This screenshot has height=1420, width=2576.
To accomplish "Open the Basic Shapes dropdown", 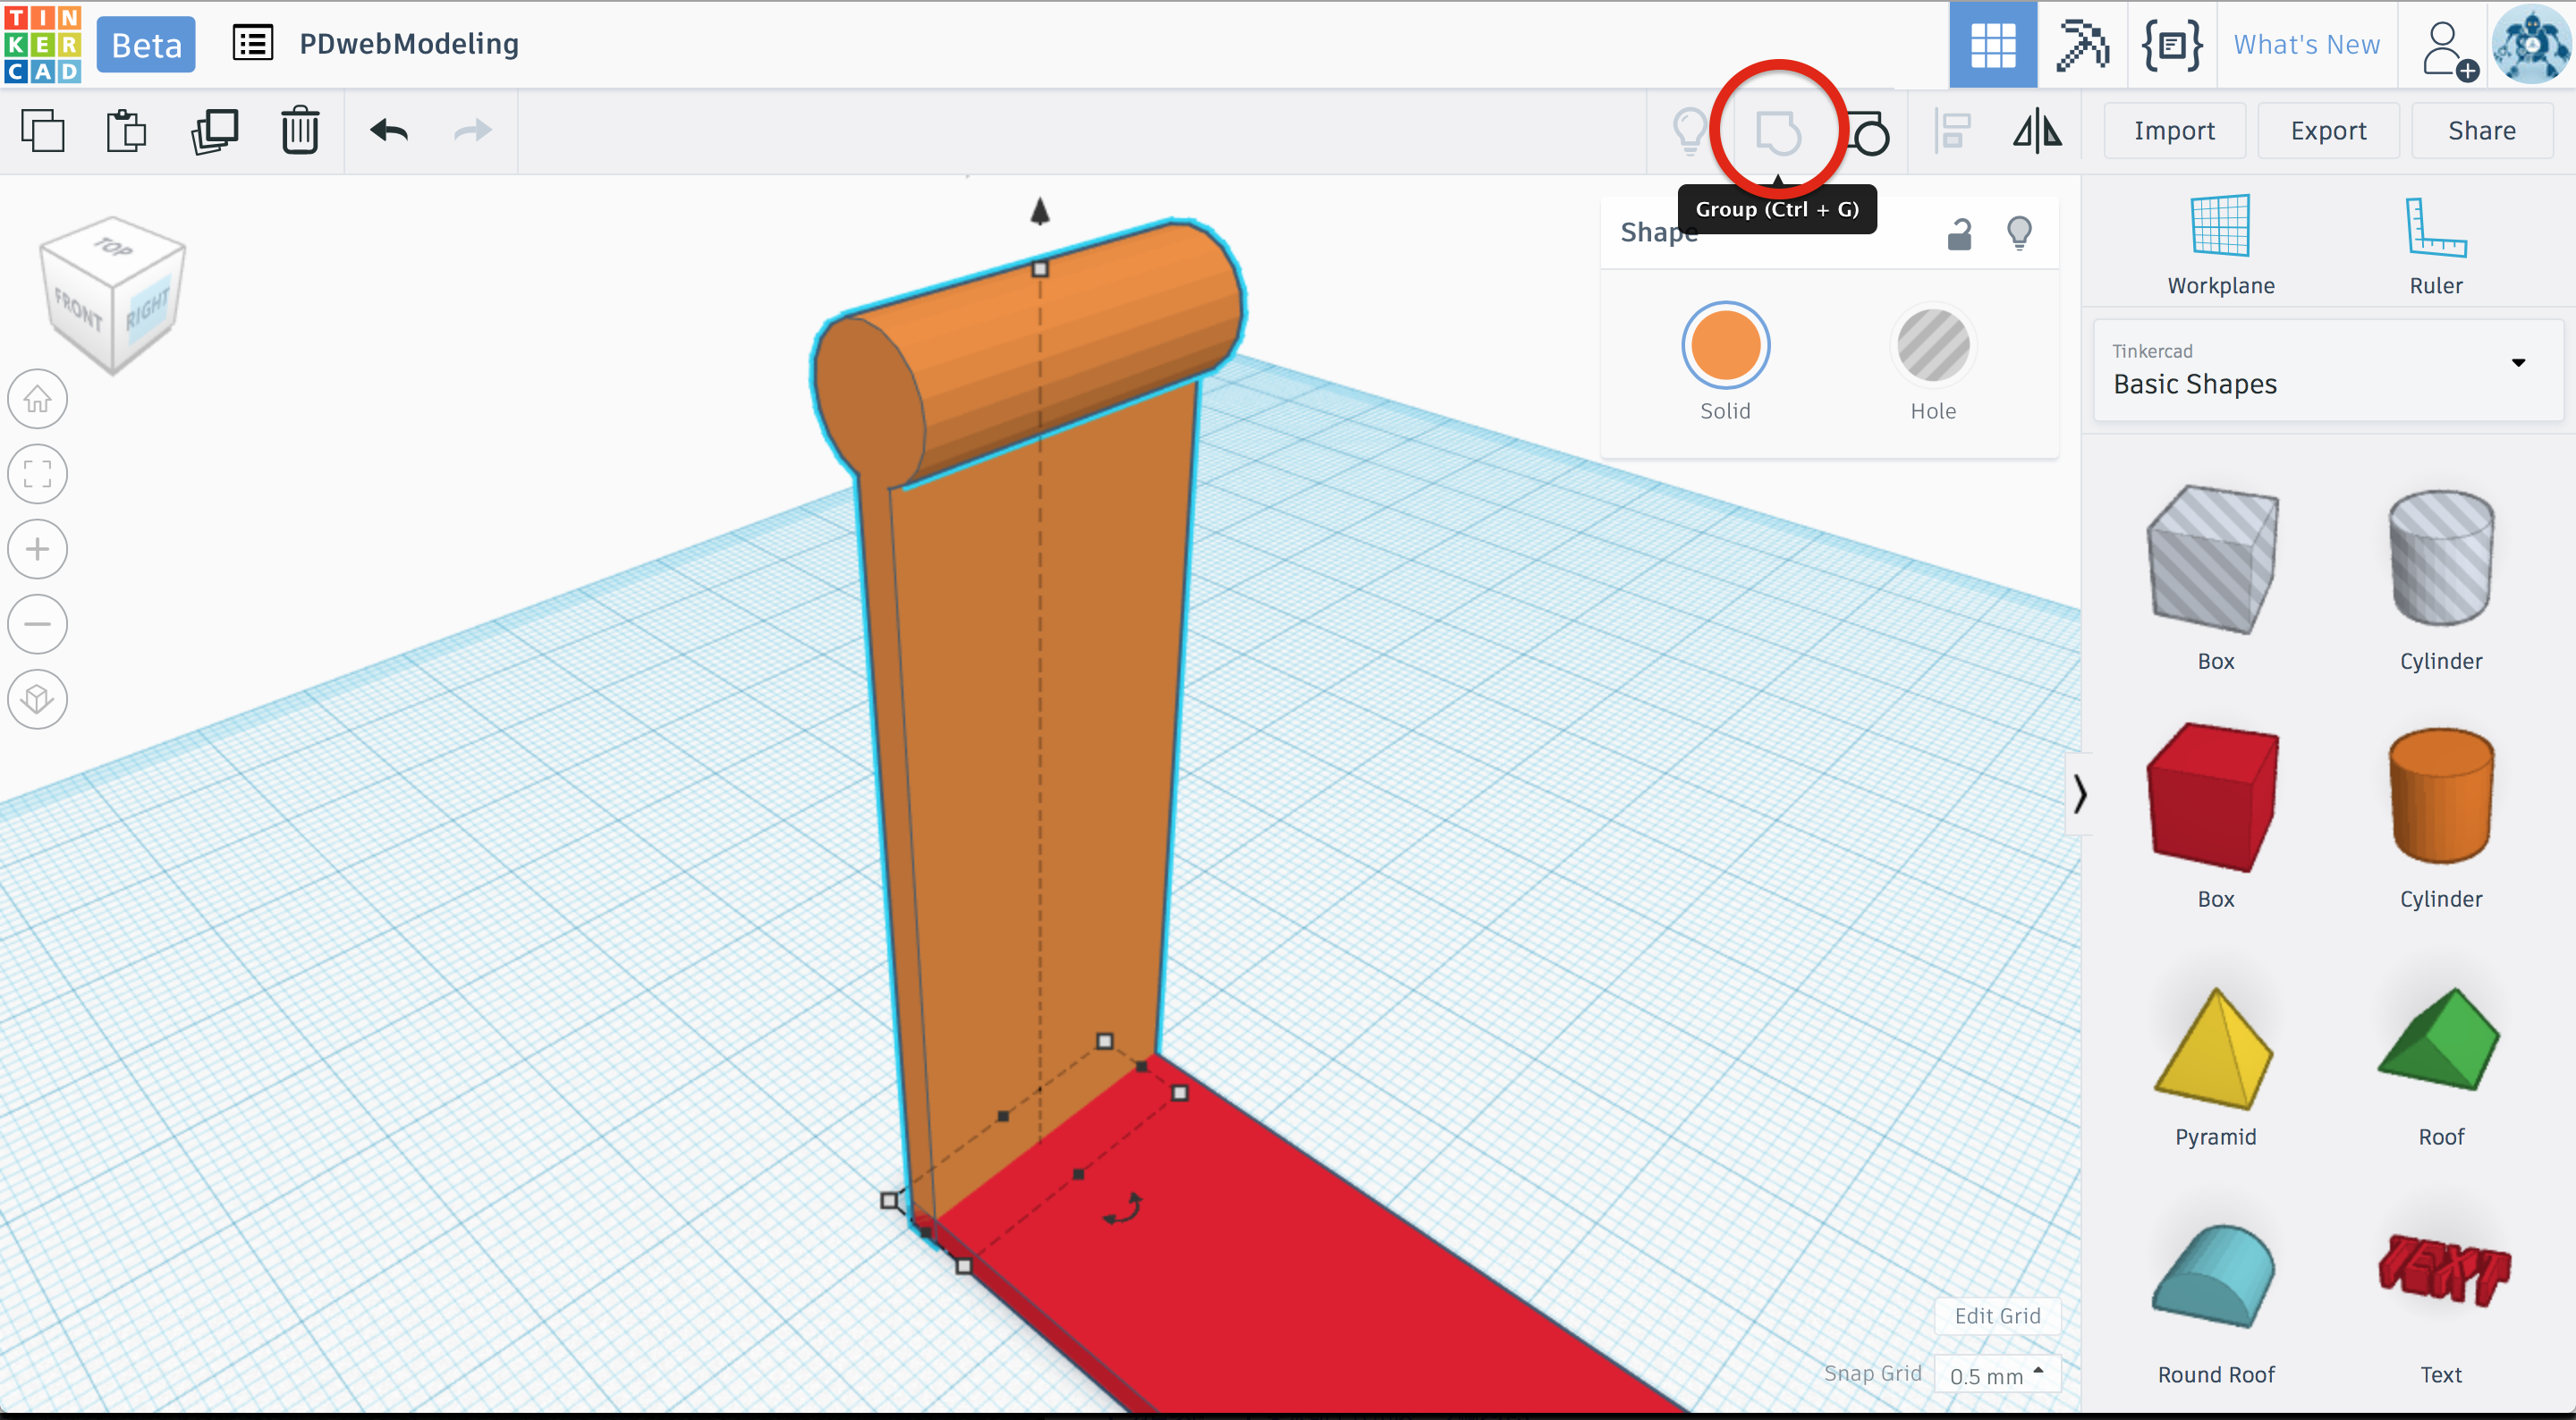I will (x=2328, y=370).
